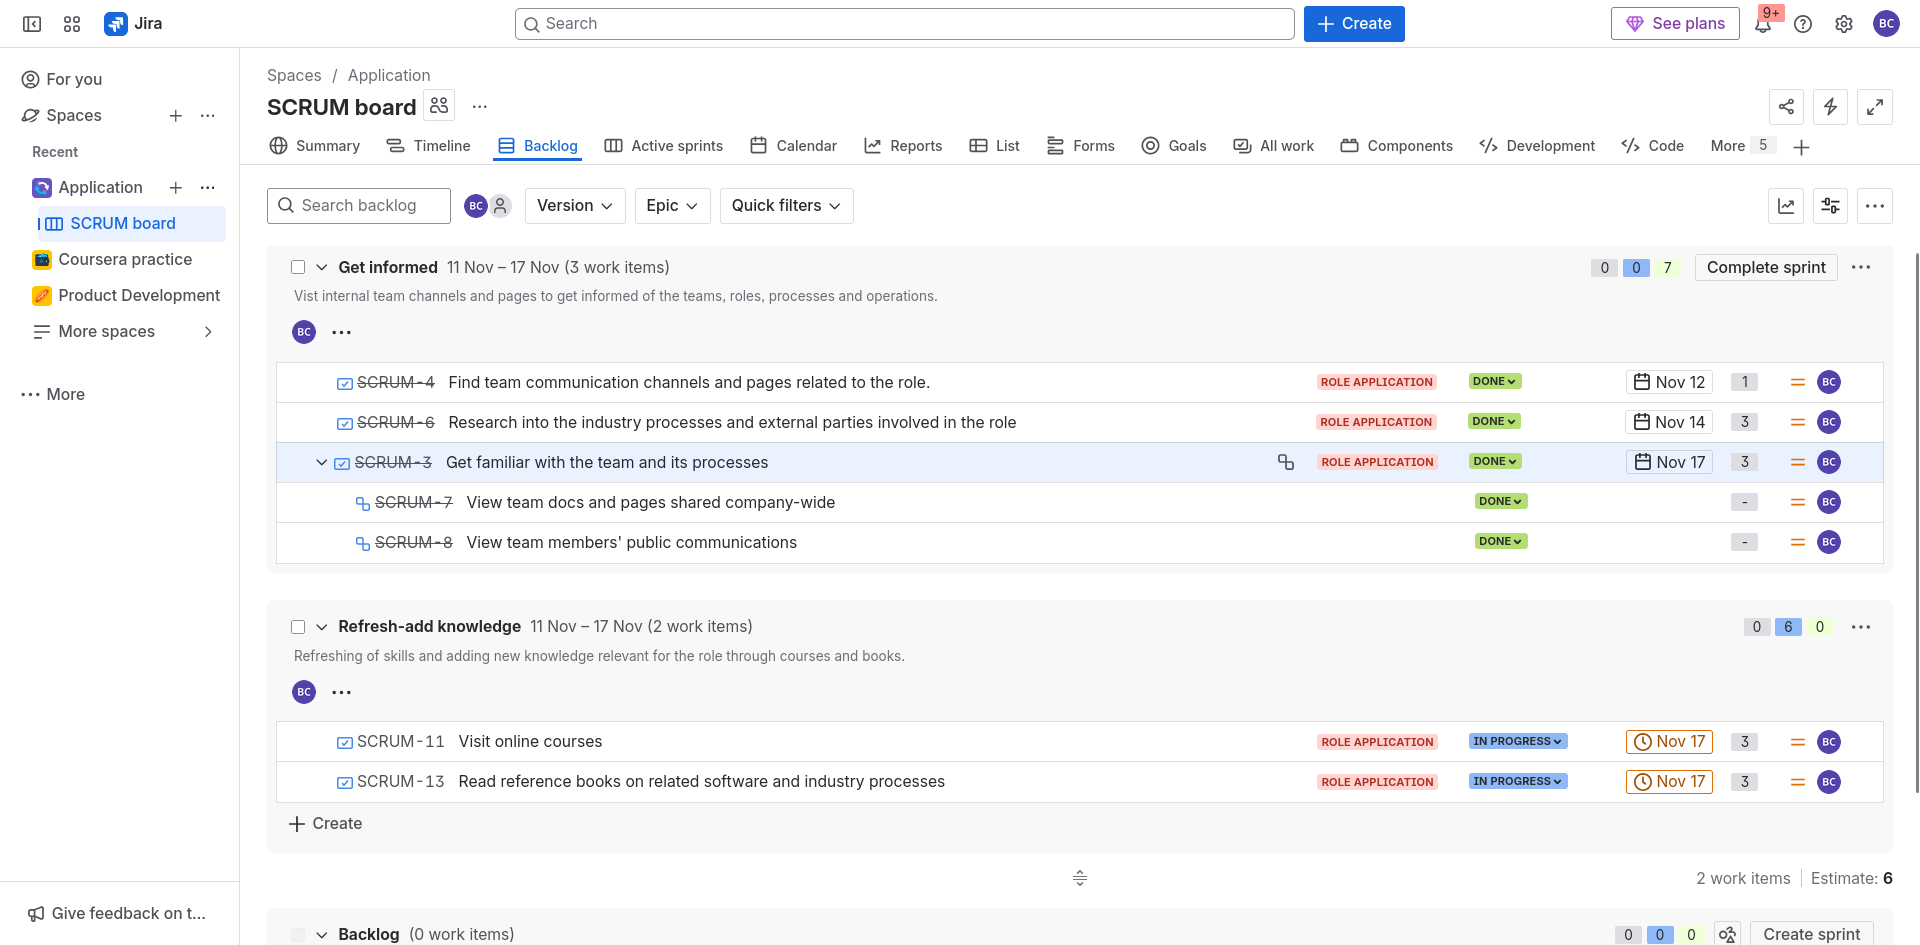Viewport: 1920px width, 945px height.
Task: Open sprint insights chart icon
Action: click(x=1786, y=206)
